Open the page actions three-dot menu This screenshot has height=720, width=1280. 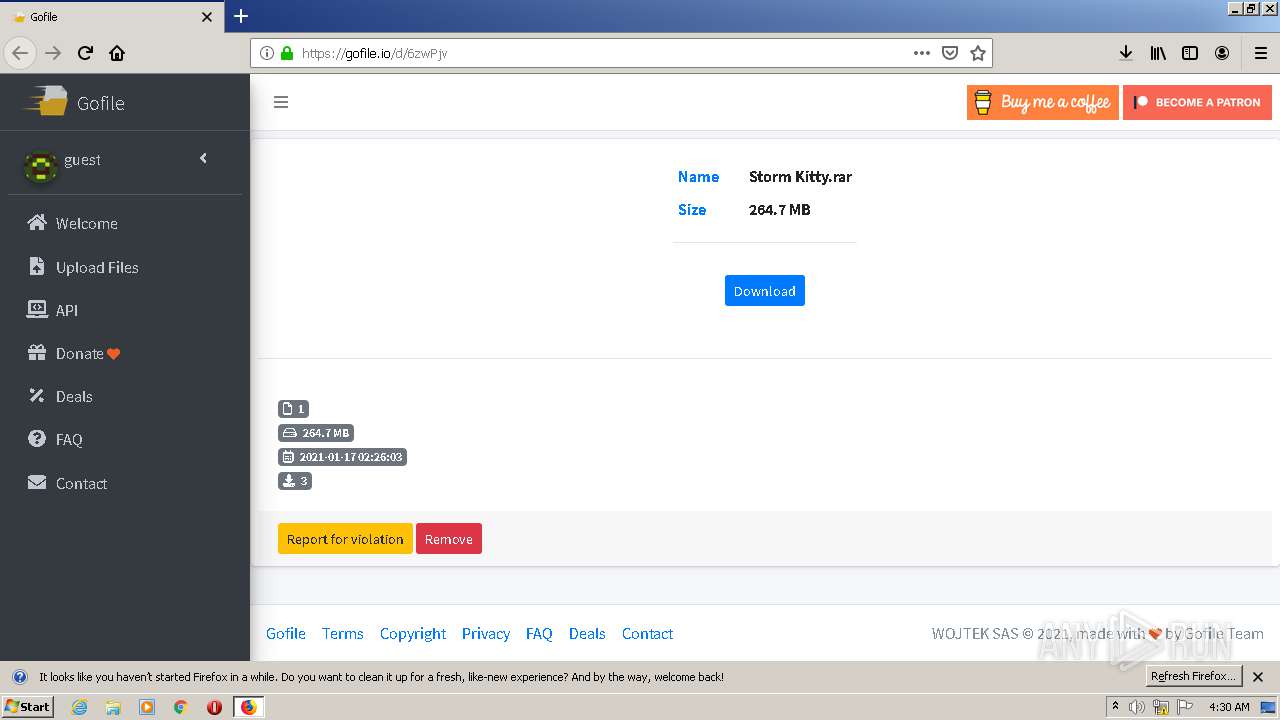point(922,53)
